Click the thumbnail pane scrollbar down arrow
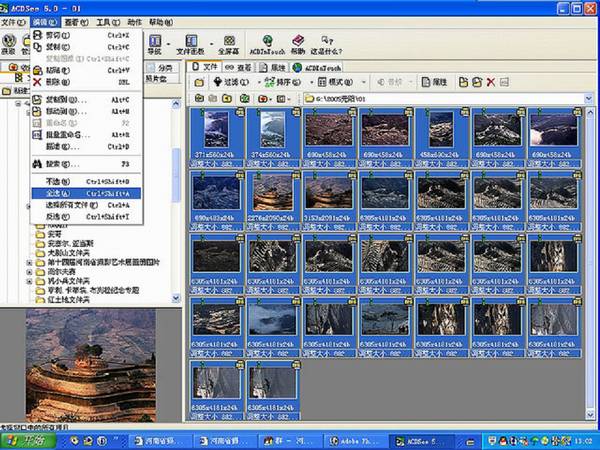Screen dimensions: 600x450 590,415
